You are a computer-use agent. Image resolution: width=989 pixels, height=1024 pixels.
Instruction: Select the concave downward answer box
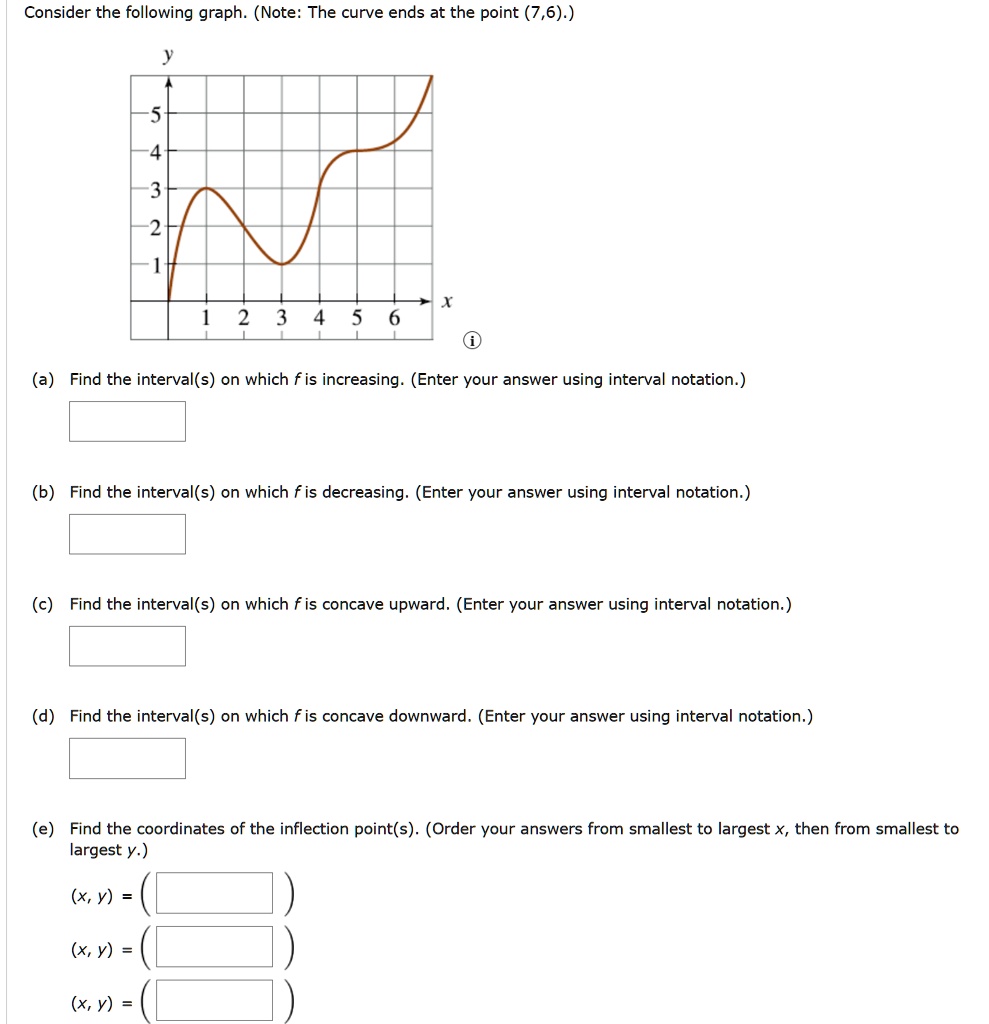(127, 758)
